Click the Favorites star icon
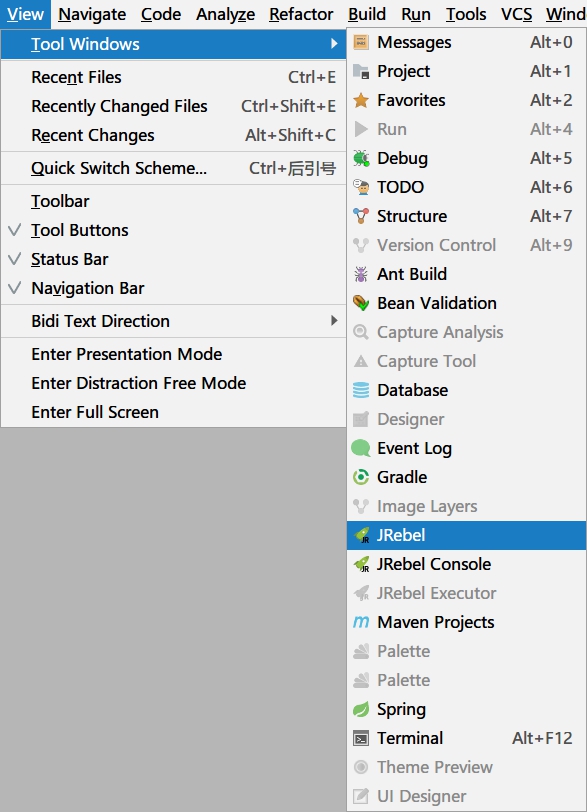The width and height of the screenshot is (587, 812). tap(361, 100)
